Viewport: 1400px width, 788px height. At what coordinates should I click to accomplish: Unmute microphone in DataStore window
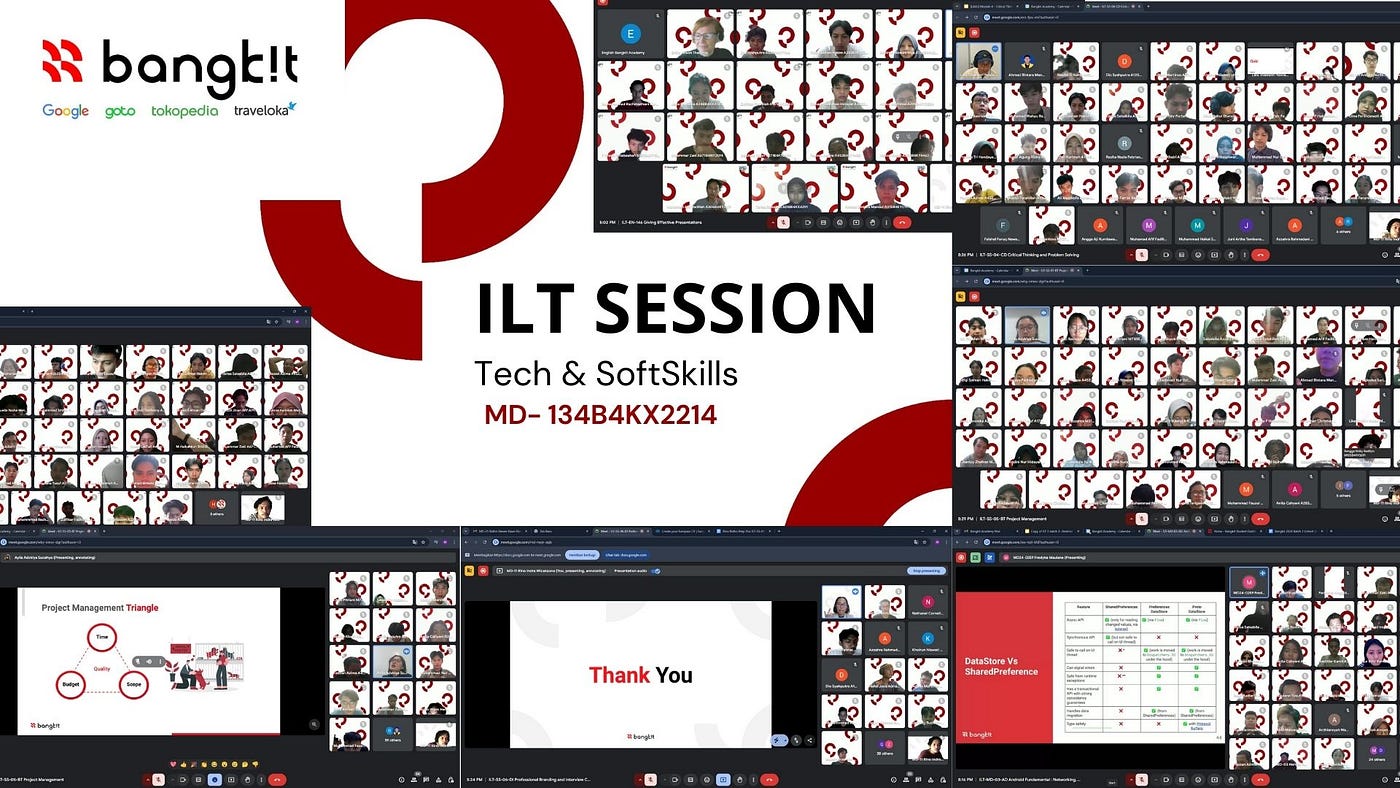coord(1141,779)
